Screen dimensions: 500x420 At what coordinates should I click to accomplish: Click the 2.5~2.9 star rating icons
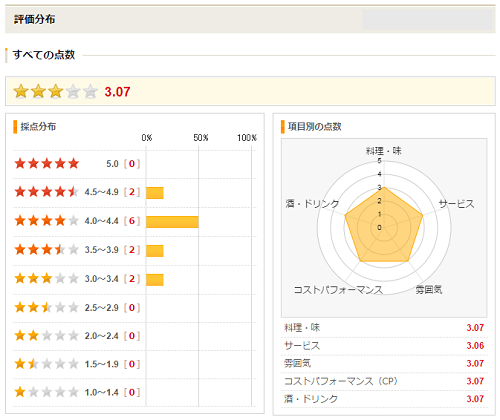click(x=47, y=307)
